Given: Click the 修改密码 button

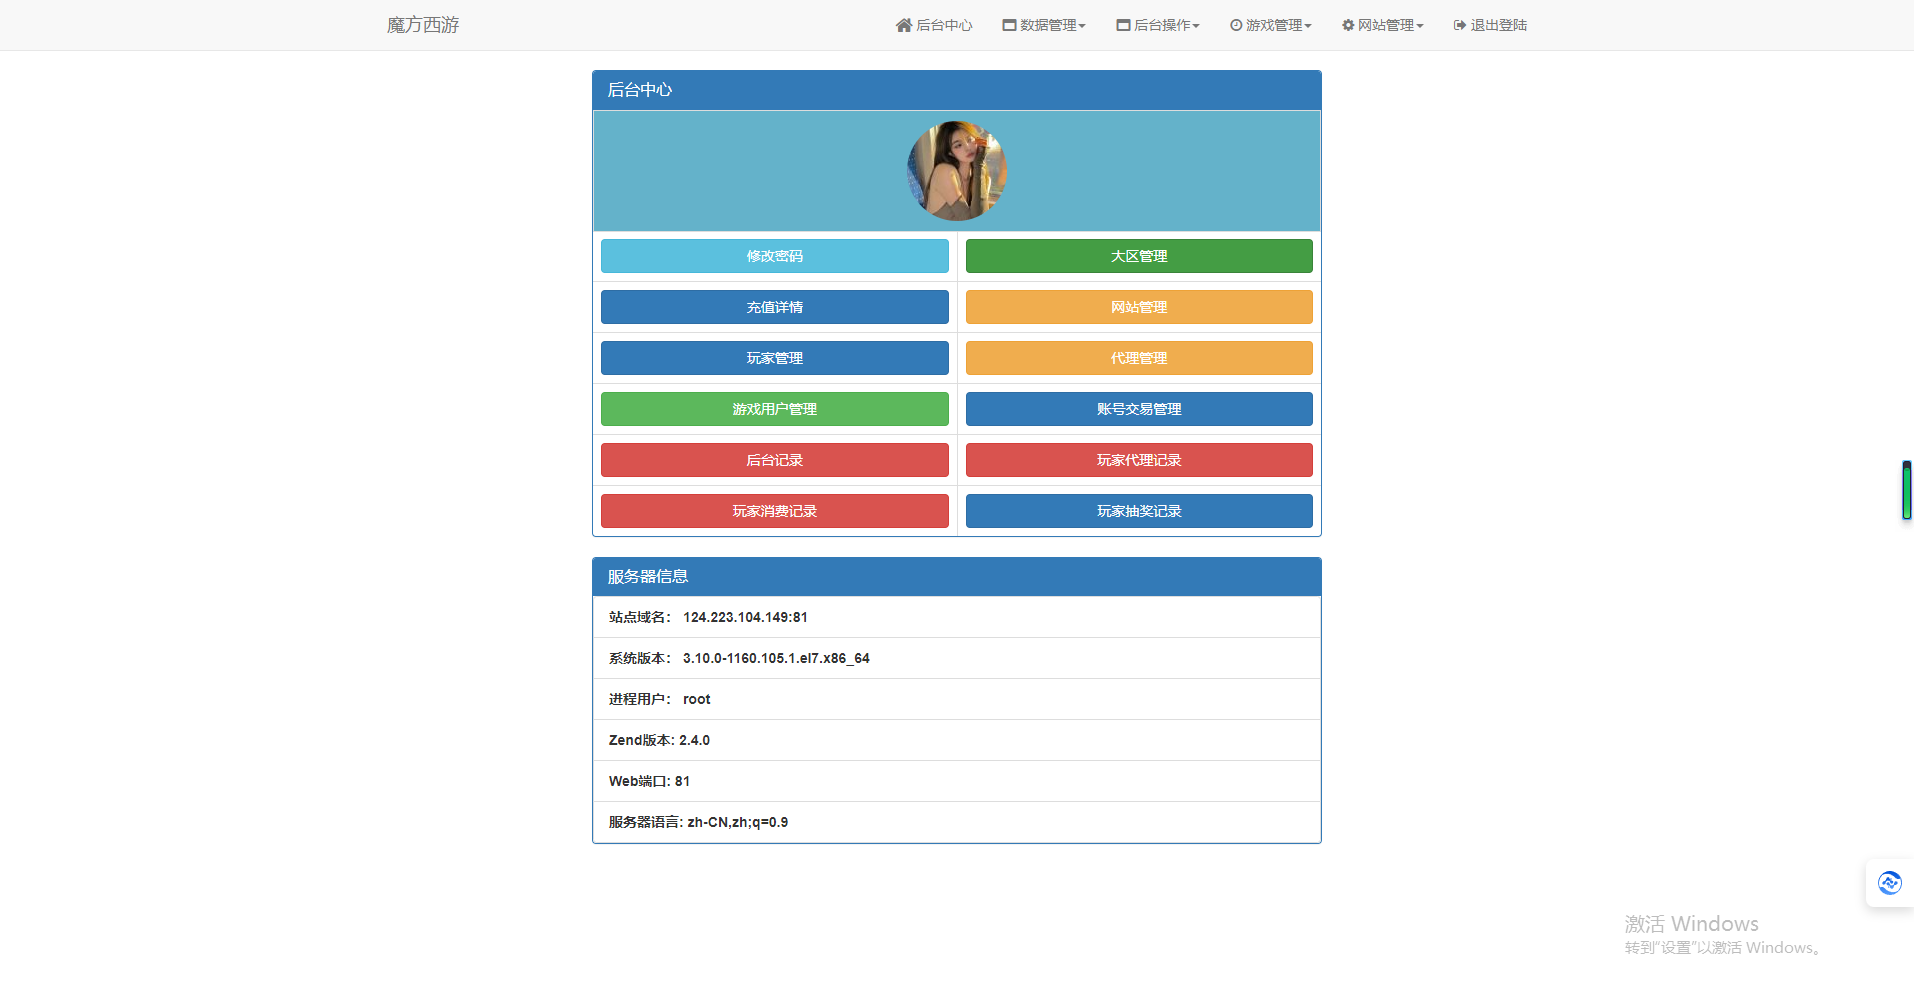Looking at the screenshot, I should pyautogui.click(x=775, y=256).
